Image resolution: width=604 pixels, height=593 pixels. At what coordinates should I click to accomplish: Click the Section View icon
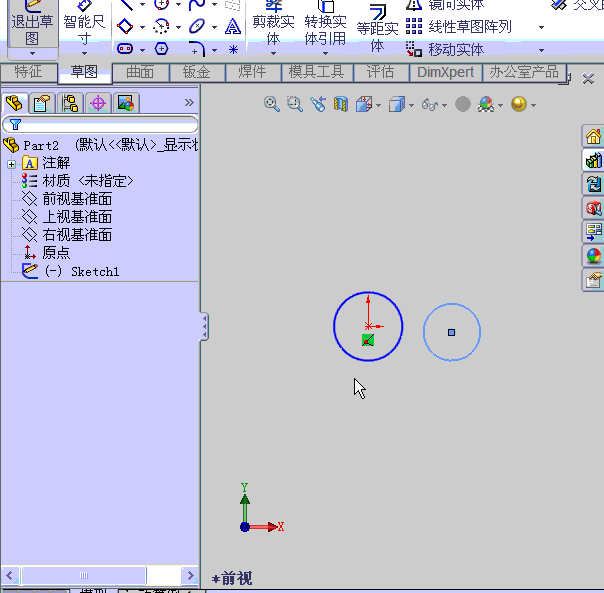point(341,104)
